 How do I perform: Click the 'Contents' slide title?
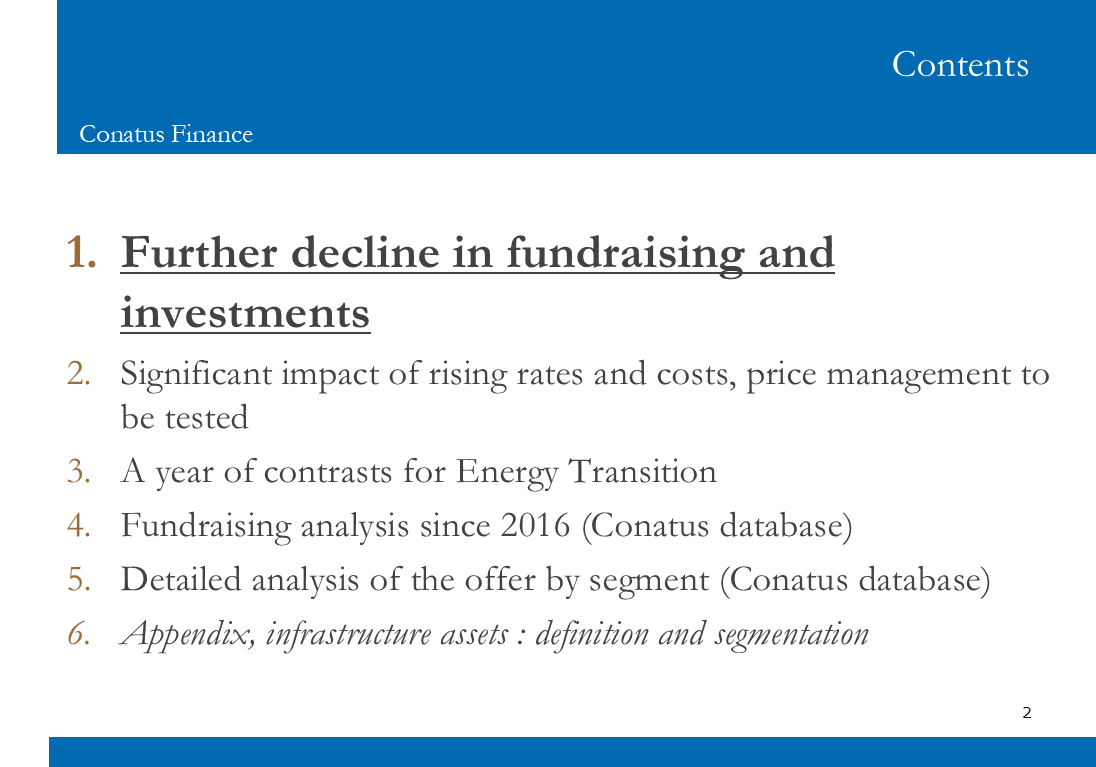[960, 64]
